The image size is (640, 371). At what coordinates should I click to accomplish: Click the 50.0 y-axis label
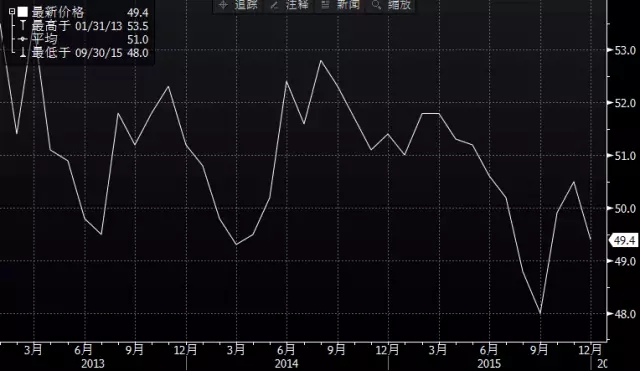[624, 208]
